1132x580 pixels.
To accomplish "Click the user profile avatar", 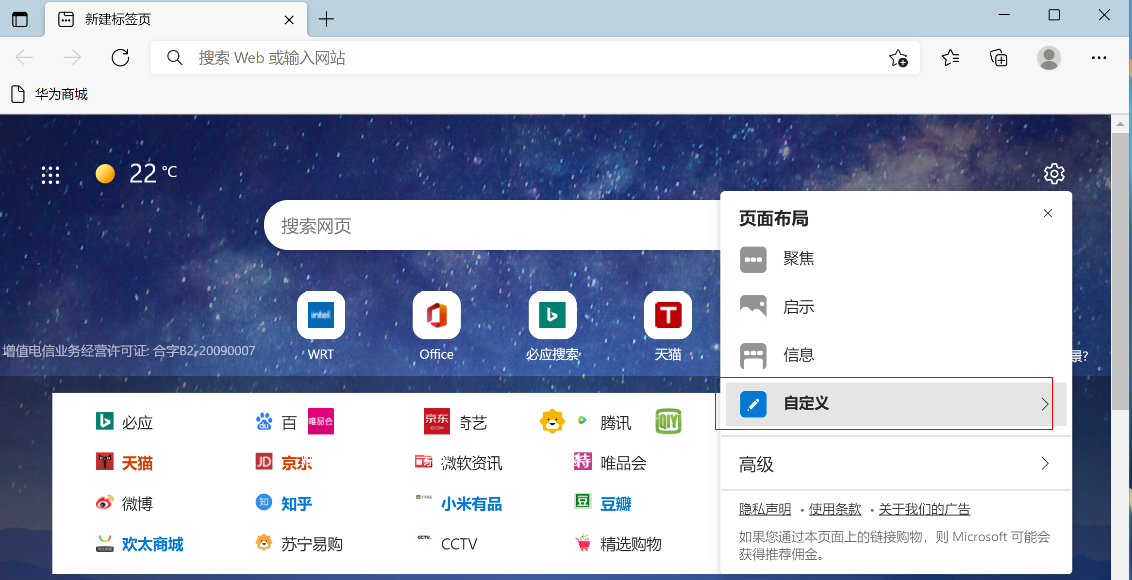I will (x=1048, y=58).
